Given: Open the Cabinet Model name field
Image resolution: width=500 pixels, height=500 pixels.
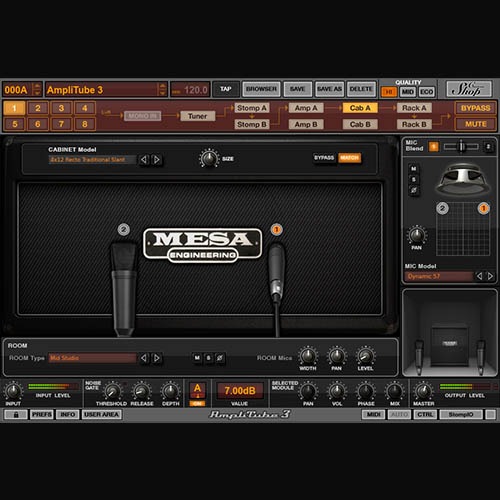Looking at the screenshot, I should tap(92, 160).
